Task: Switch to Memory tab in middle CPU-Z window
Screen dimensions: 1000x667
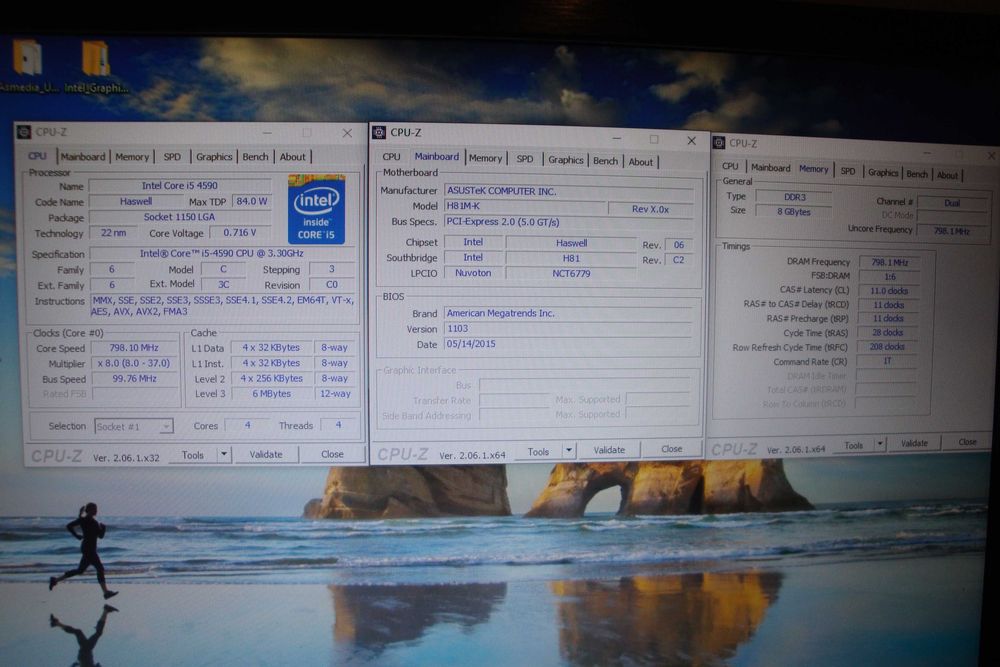Action: [x=485, y=158]
